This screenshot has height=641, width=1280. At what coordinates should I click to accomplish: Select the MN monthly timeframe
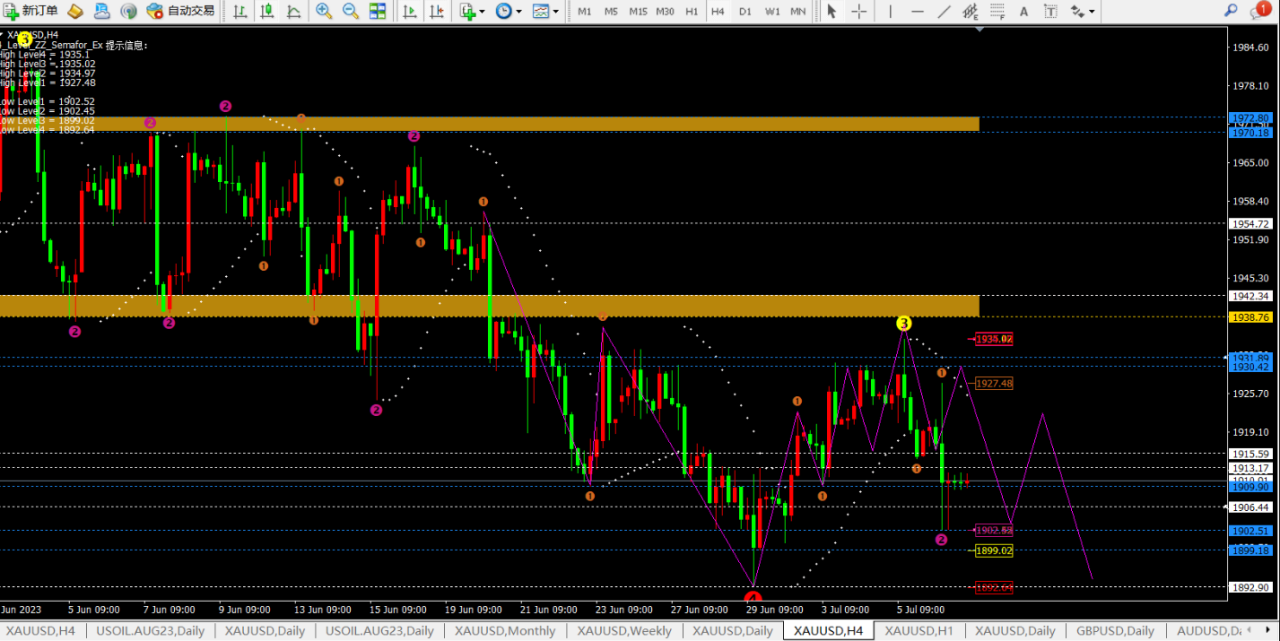tap(798, 11)
